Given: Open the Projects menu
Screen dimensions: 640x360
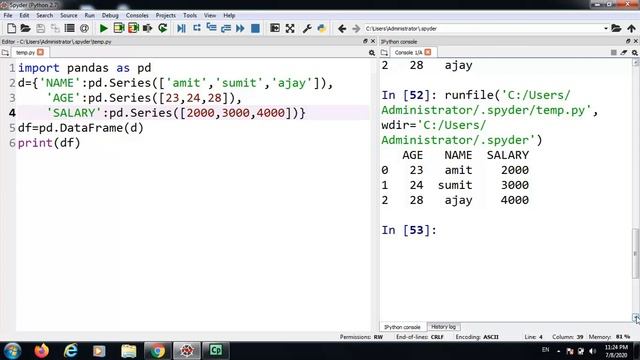Looking at the screenshot, I should point(165,16).
